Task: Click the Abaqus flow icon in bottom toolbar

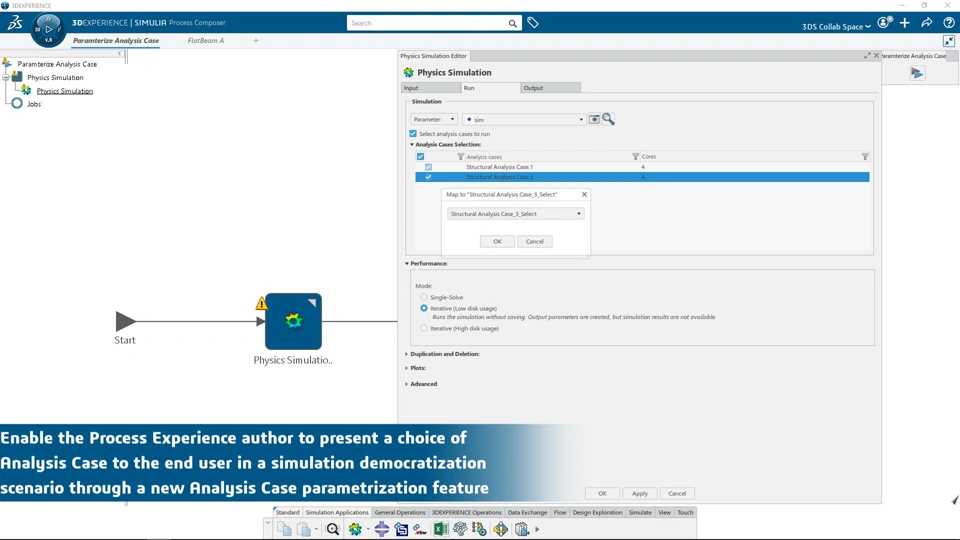Action: pos(420,529)
